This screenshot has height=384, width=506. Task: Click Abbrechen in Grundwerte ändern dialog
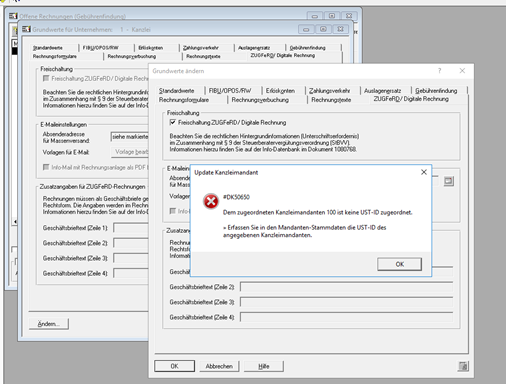219,366
